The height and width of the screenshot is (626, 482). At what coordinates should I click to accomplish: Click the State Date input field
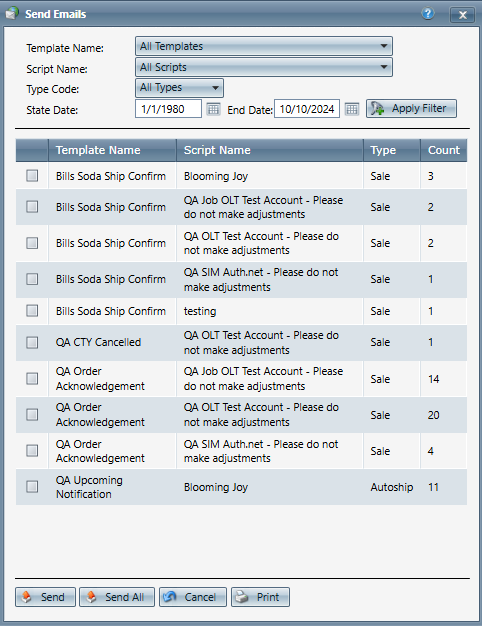pos(168,109)
